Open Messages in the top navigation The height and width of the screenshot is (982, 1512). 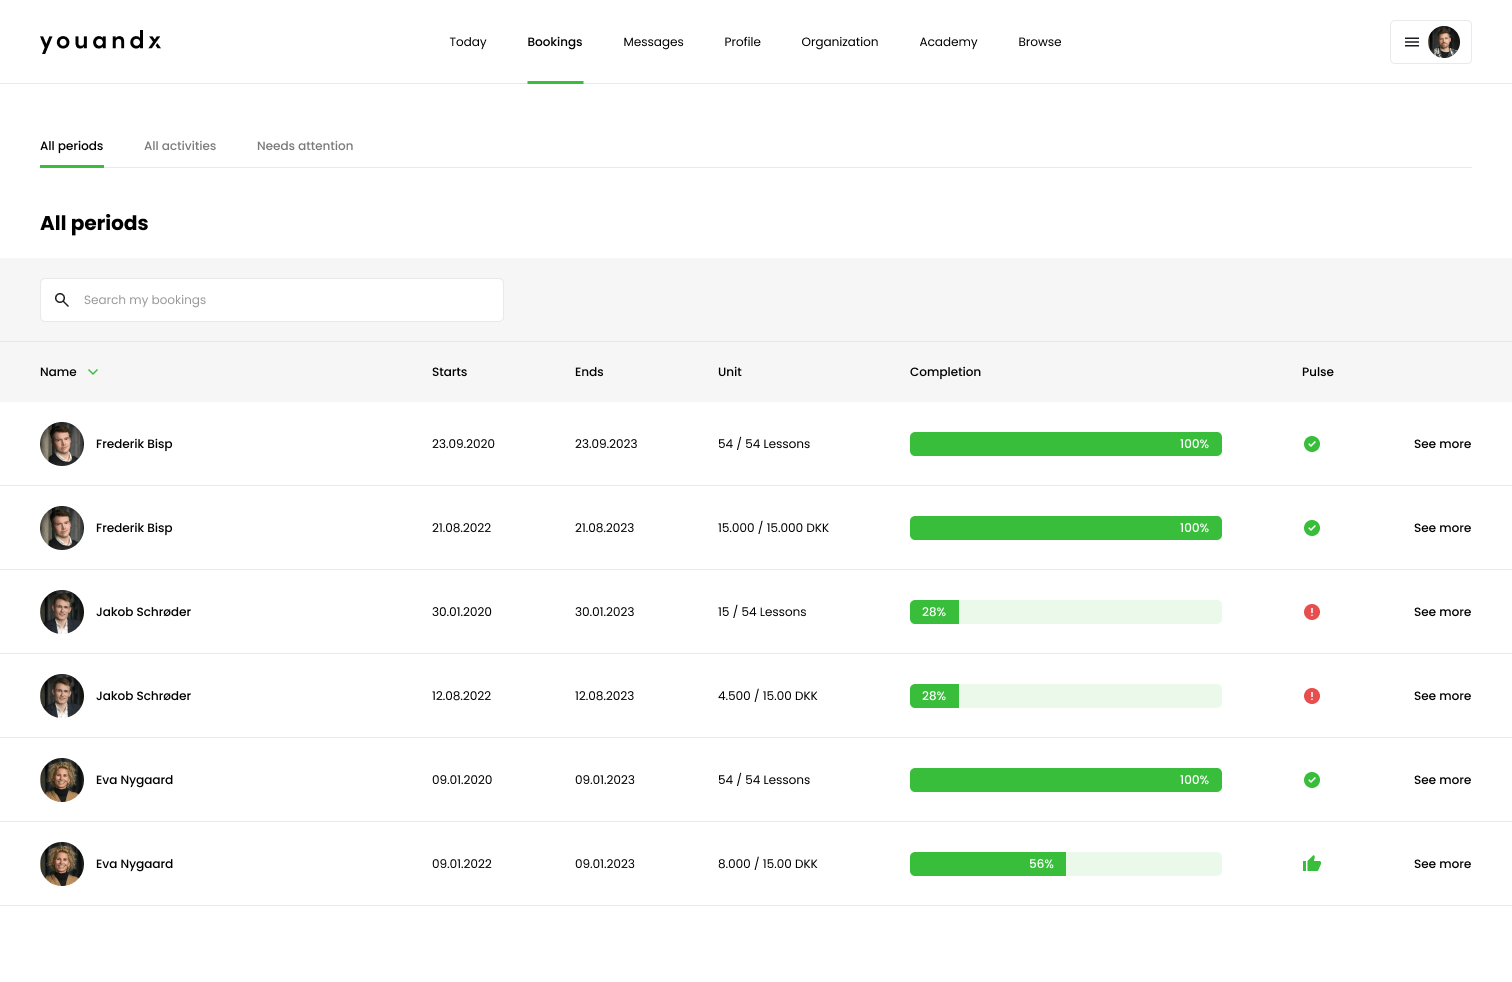653,42
